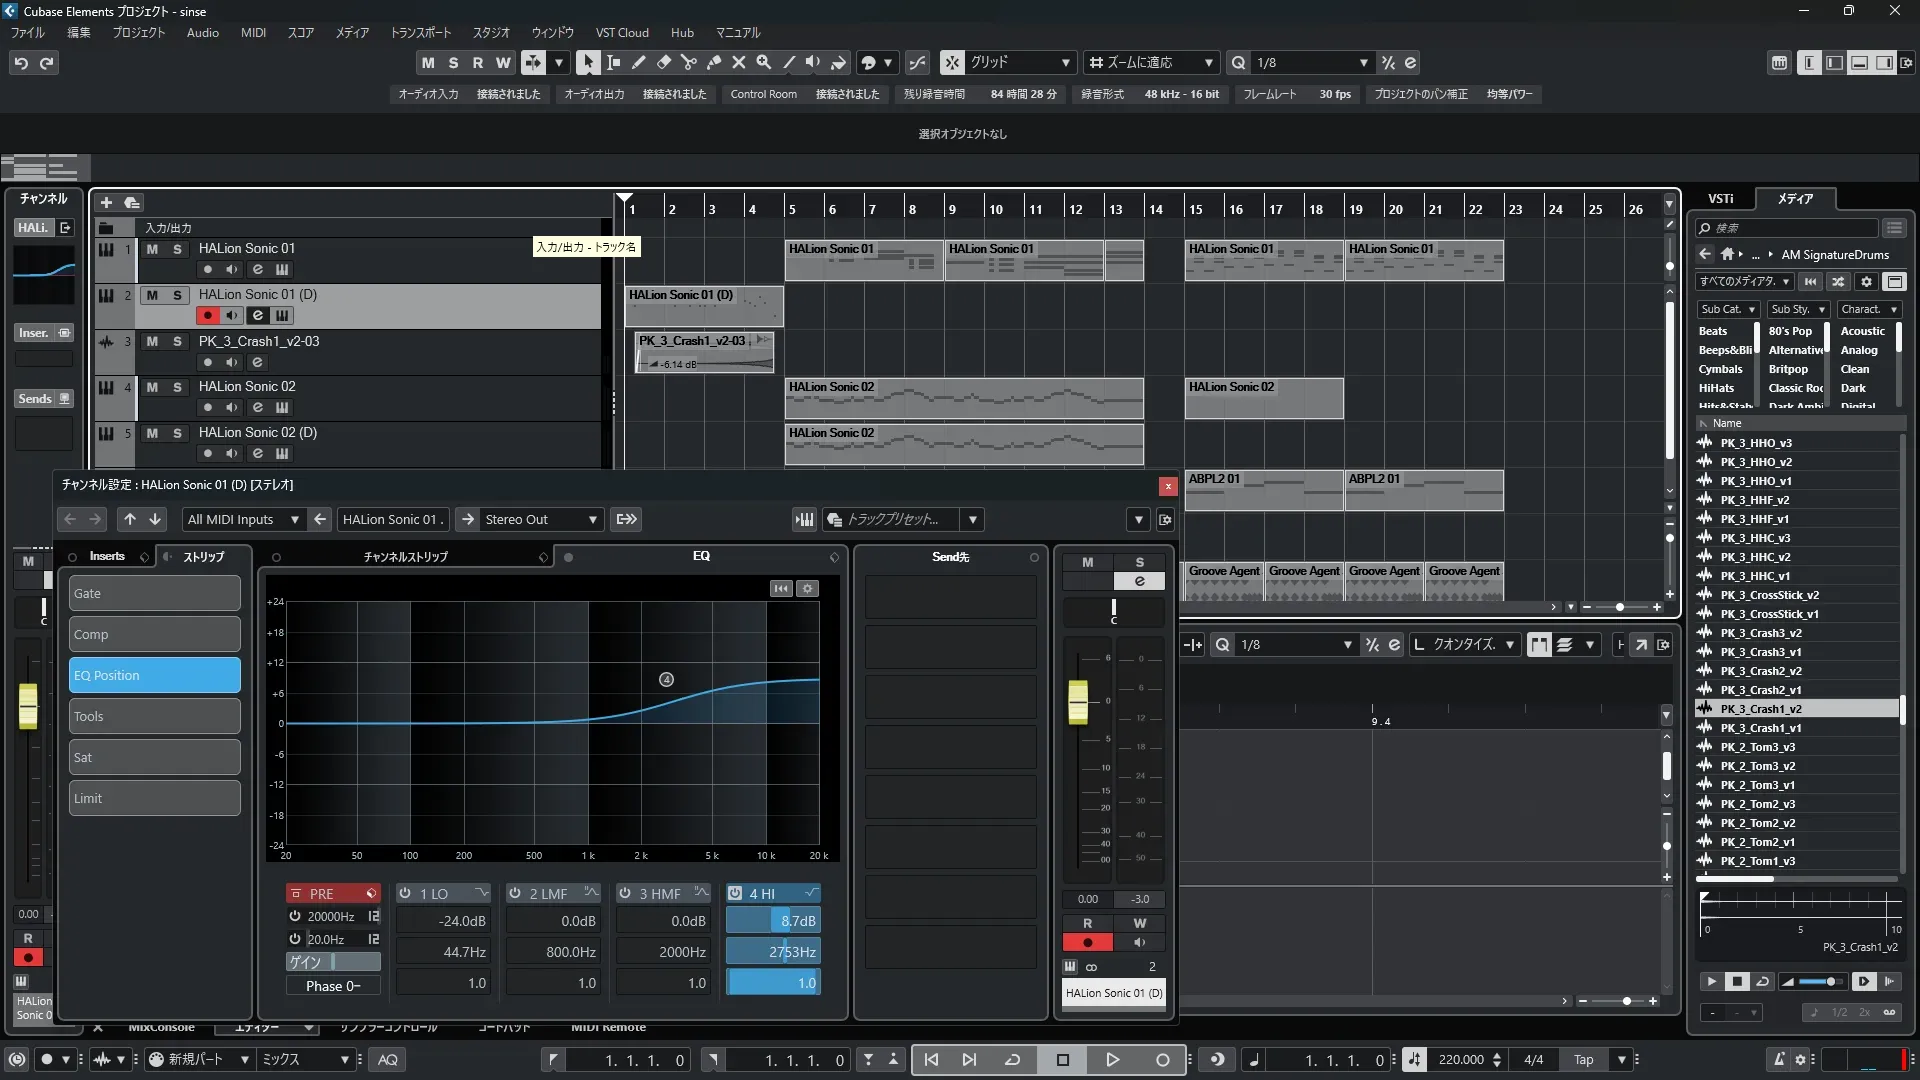Screen dimensions: 1920x1080
Task: Click the channel volume fader handle
Action: (x=1078, y=701)
